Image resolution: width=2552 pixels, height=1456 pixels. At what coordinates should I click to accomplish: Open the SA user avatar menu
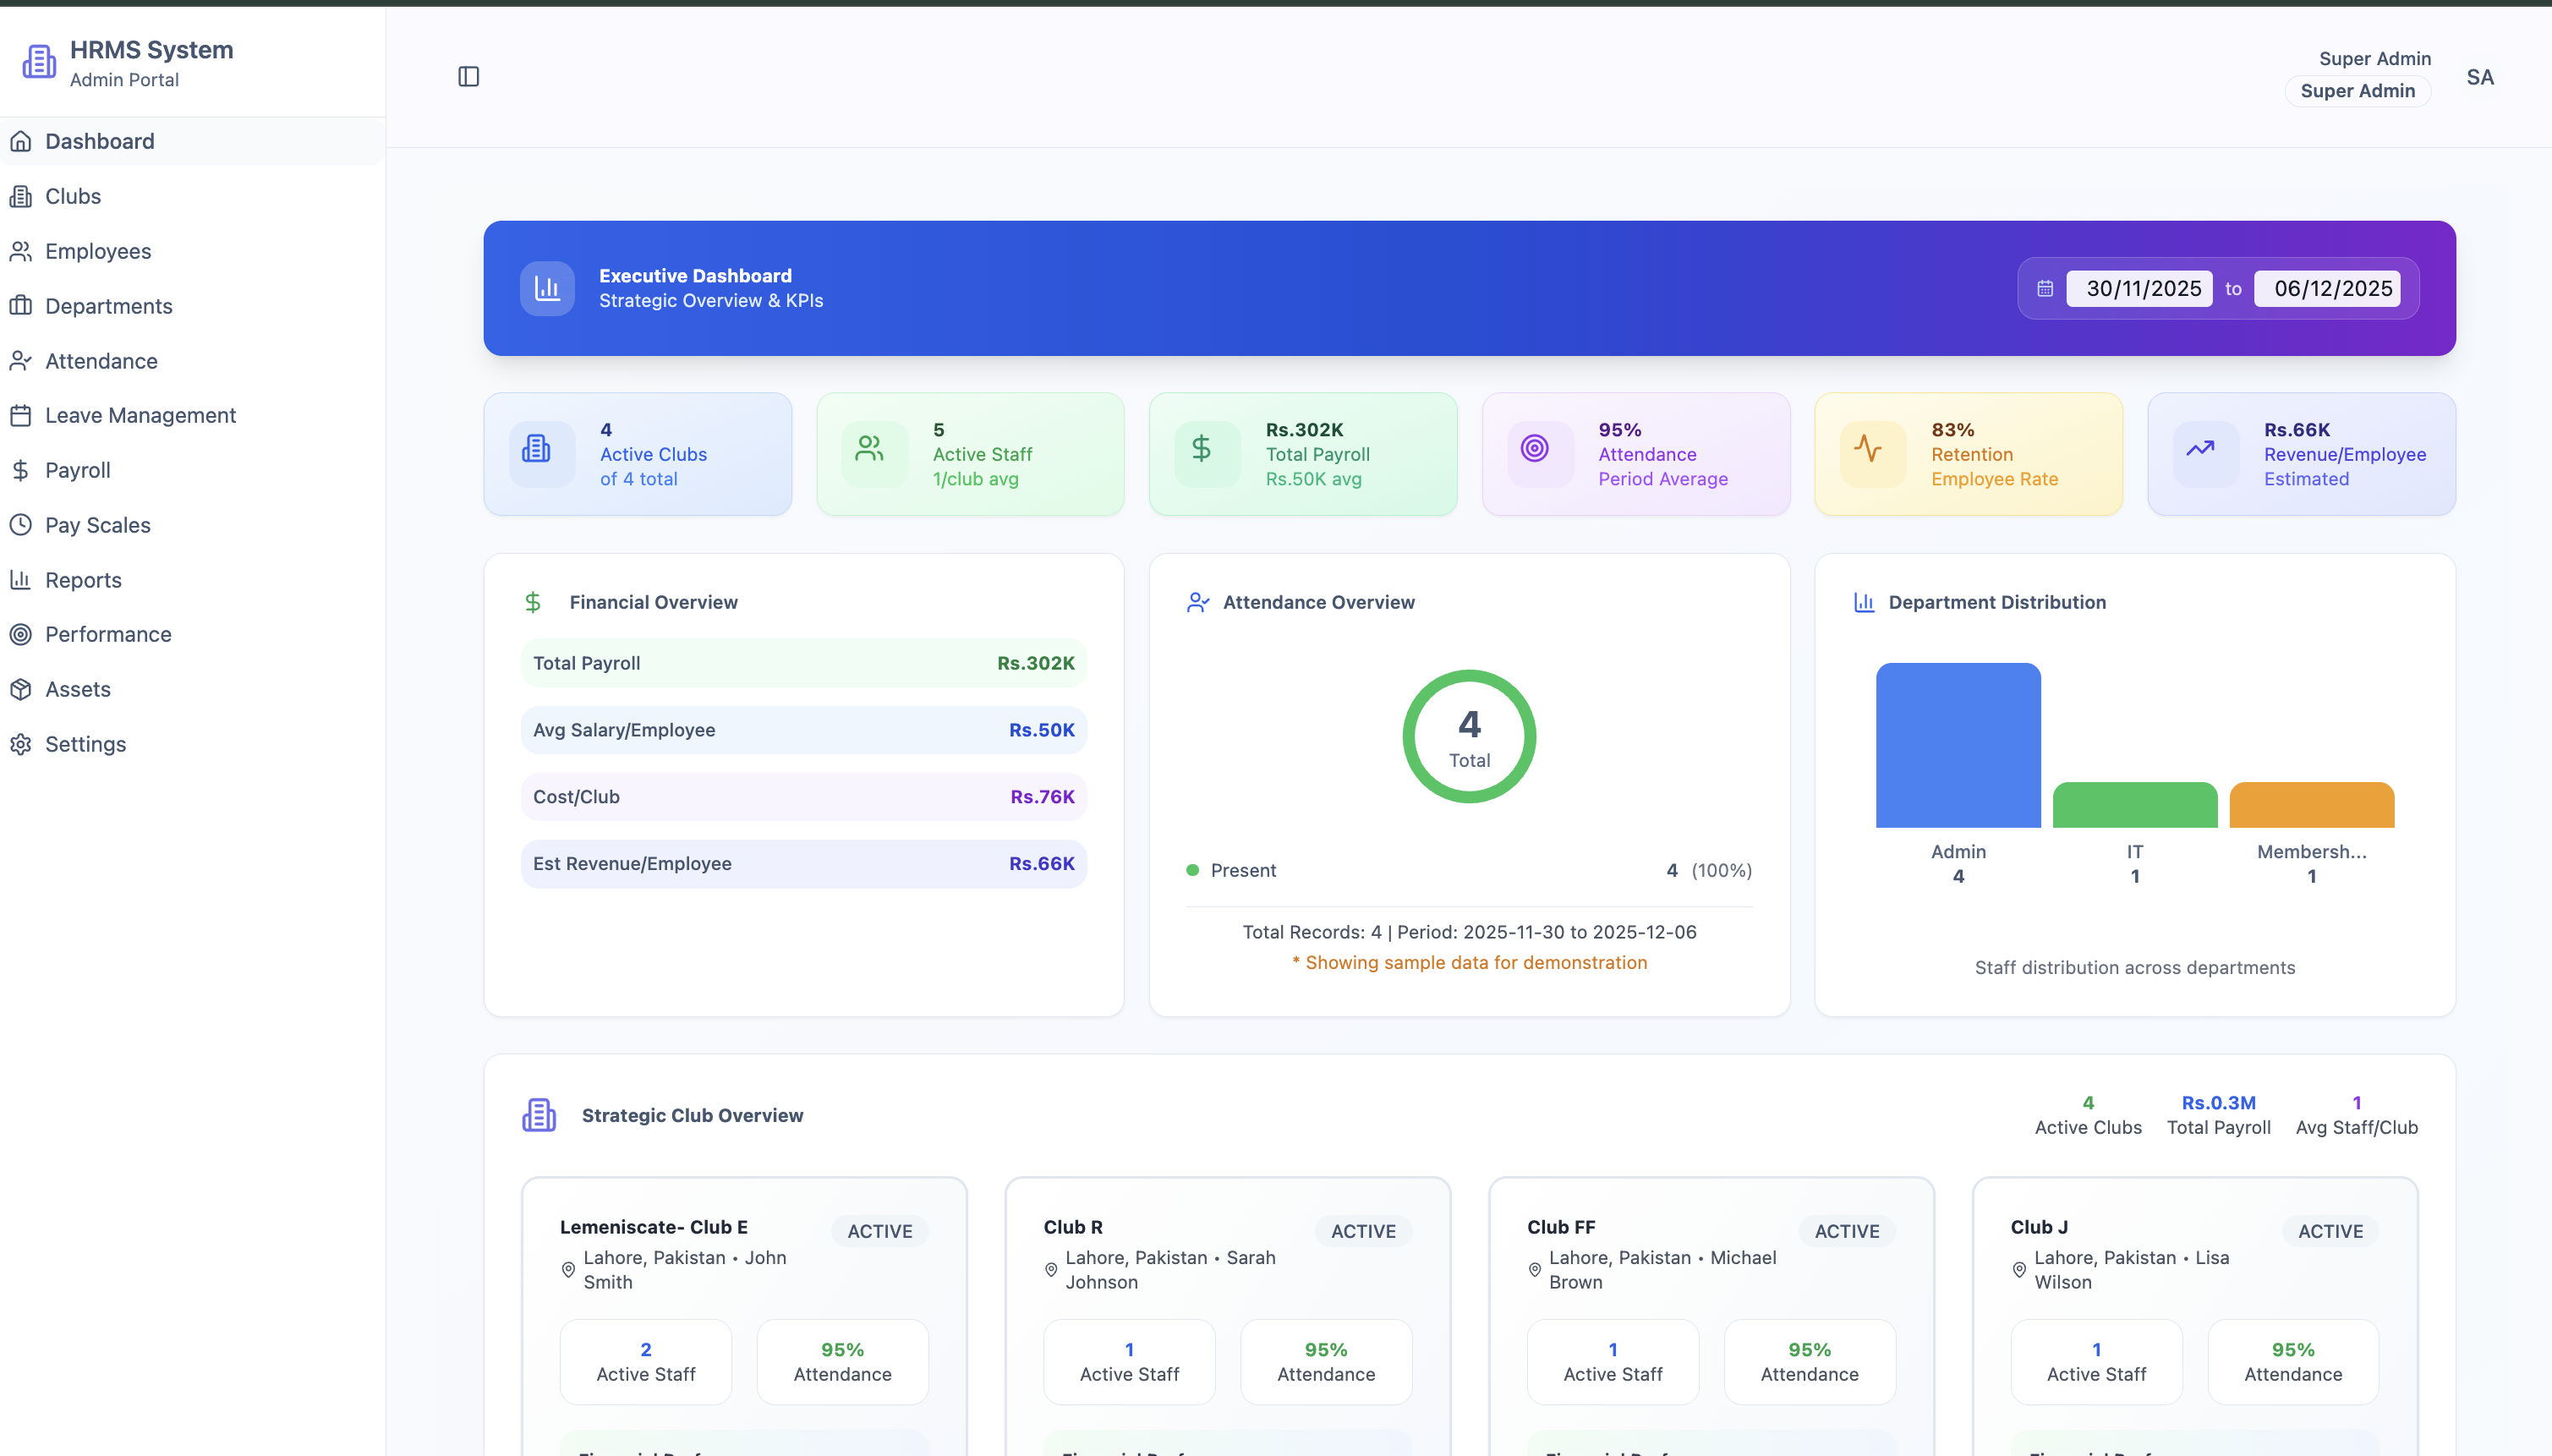(2479, 77)
